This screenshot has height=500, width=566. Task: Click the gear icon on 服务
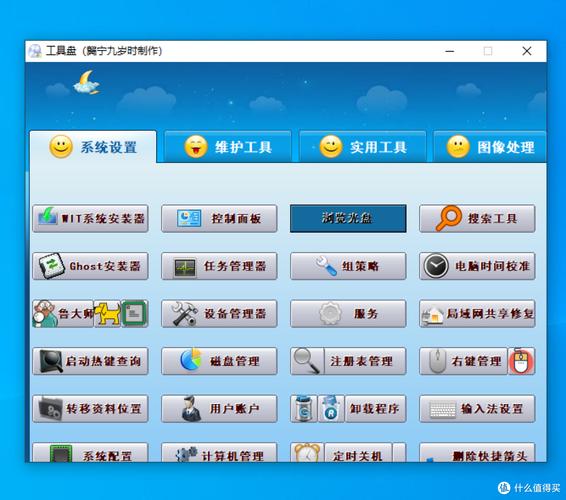point(330,313)
